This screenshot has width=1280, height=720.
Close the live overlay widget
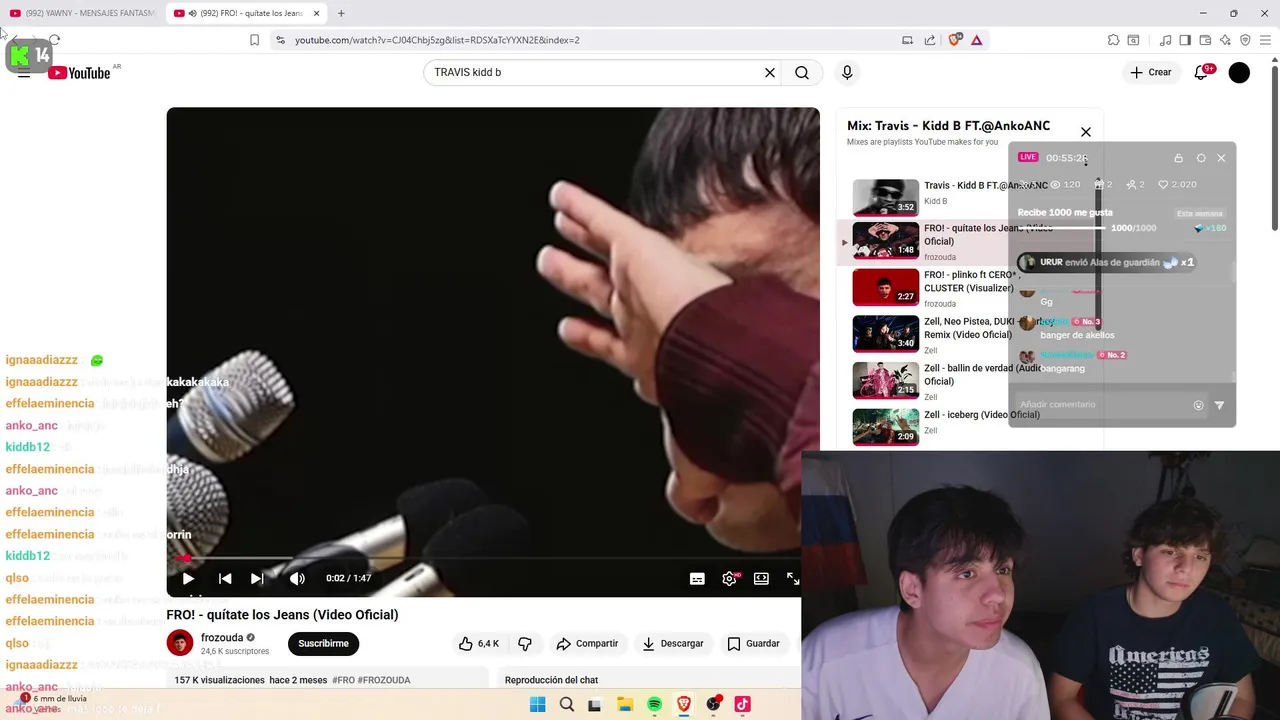[x=1221, y=158]
